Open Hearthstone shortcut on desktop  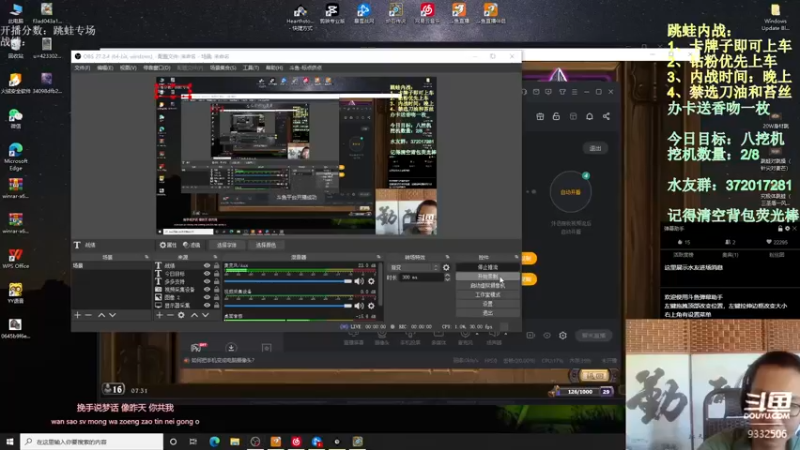point(300,17)
